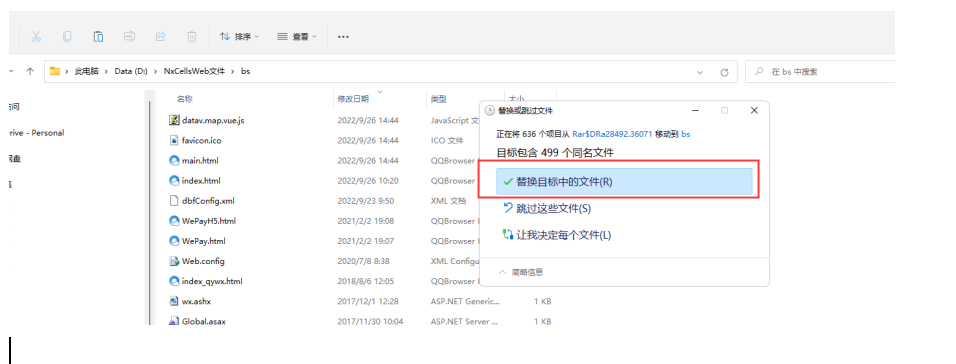This screenshot has width=956, height=364.
Task: Click the Delete trash icon
Action: click(191, 37)
